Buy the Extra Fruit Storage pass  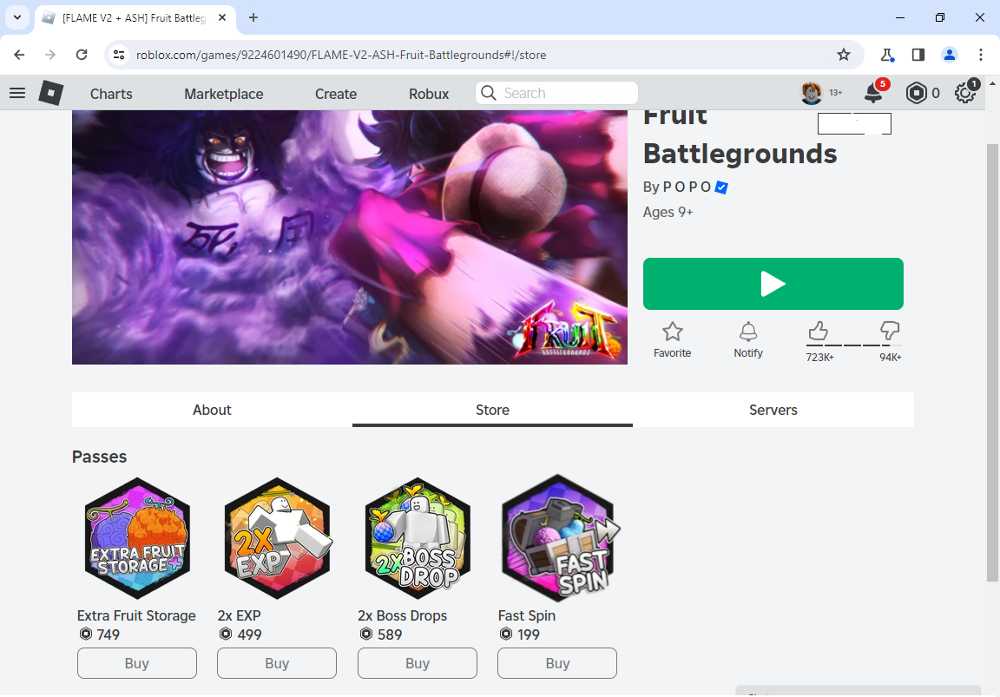pos(137,663)
